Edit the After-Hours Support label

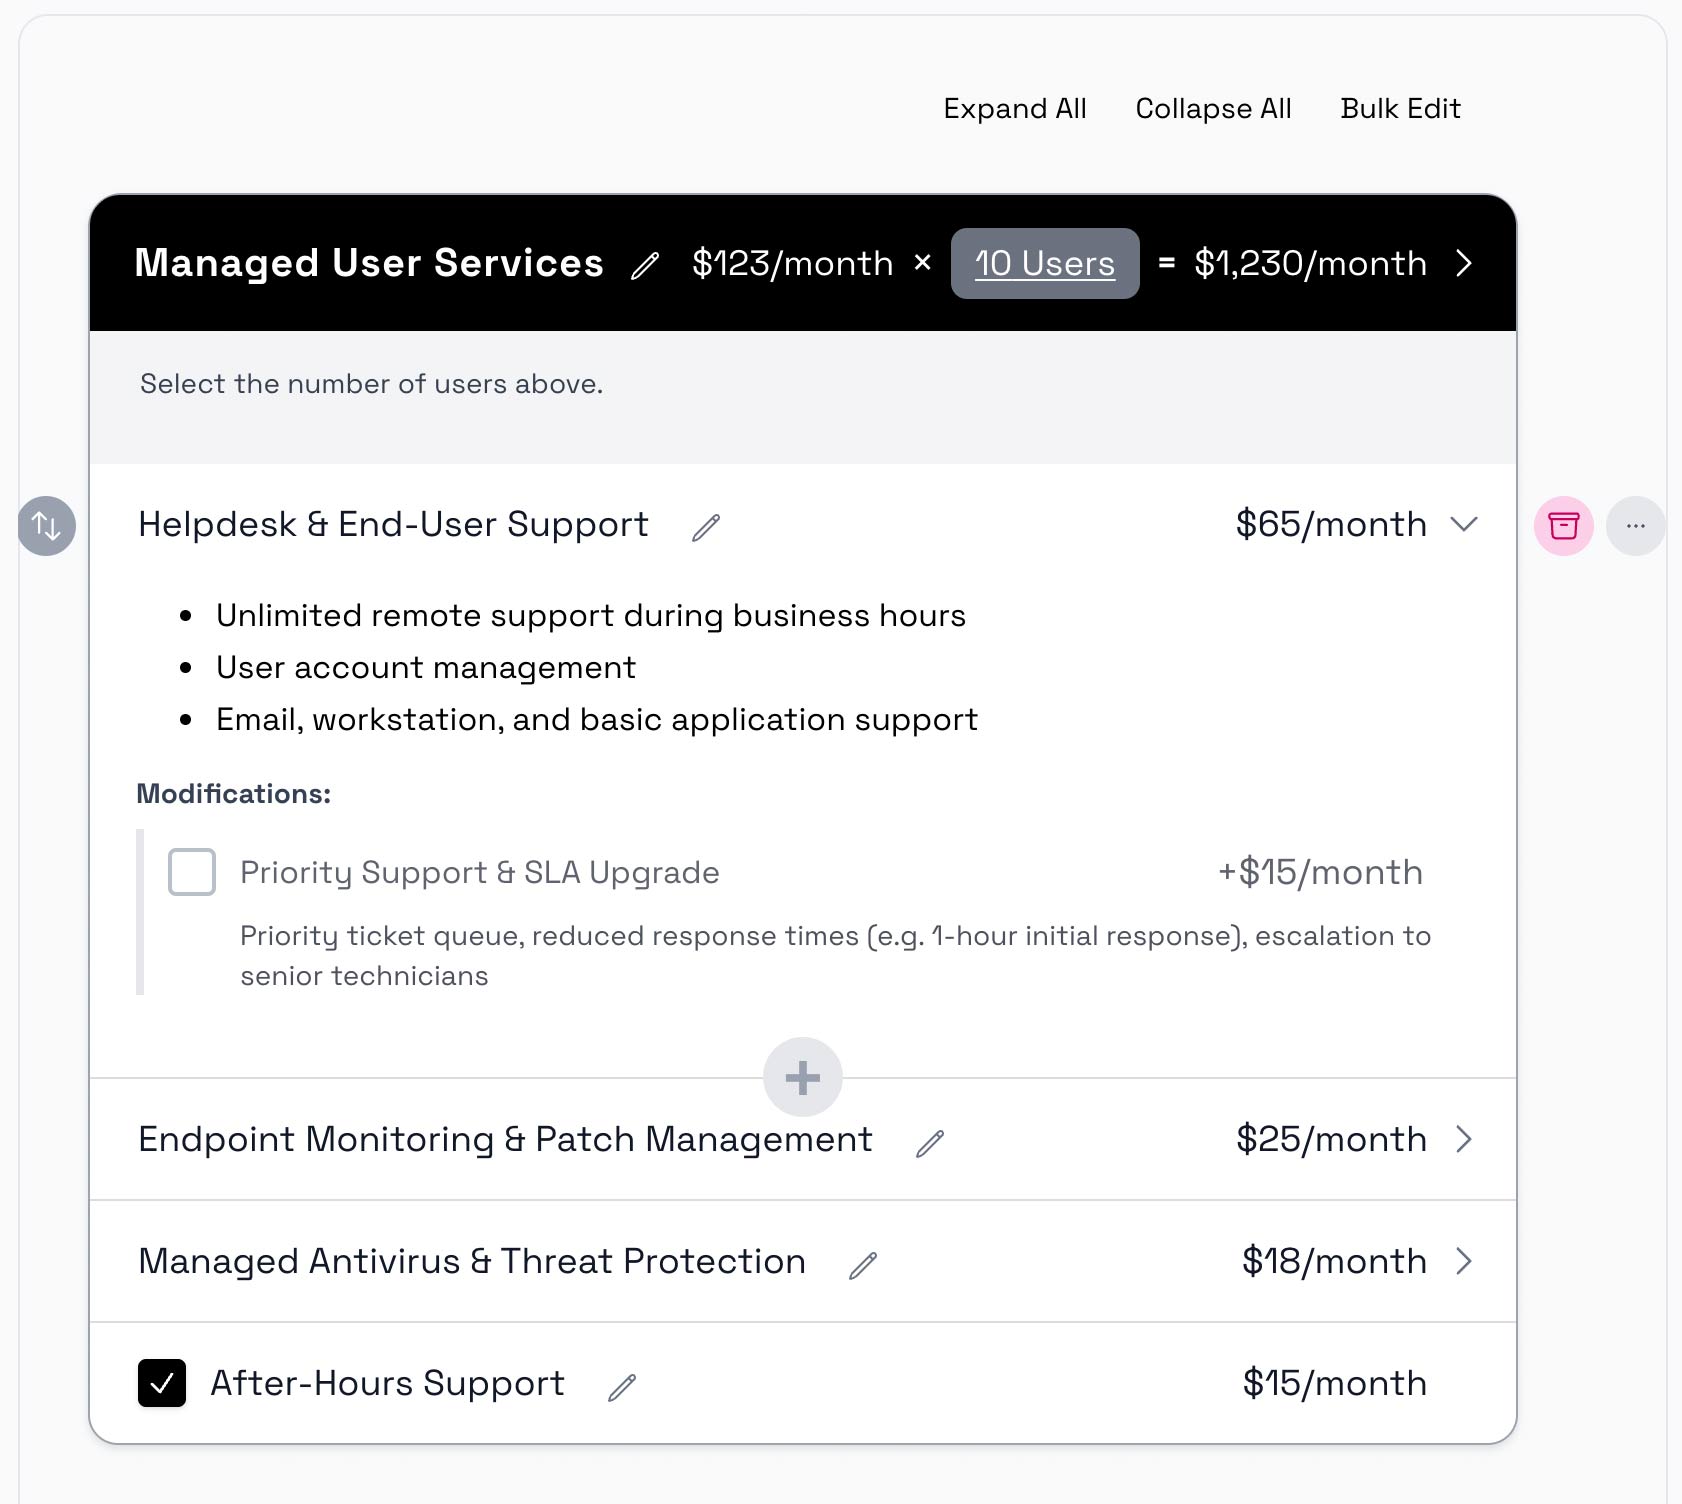621,1386
